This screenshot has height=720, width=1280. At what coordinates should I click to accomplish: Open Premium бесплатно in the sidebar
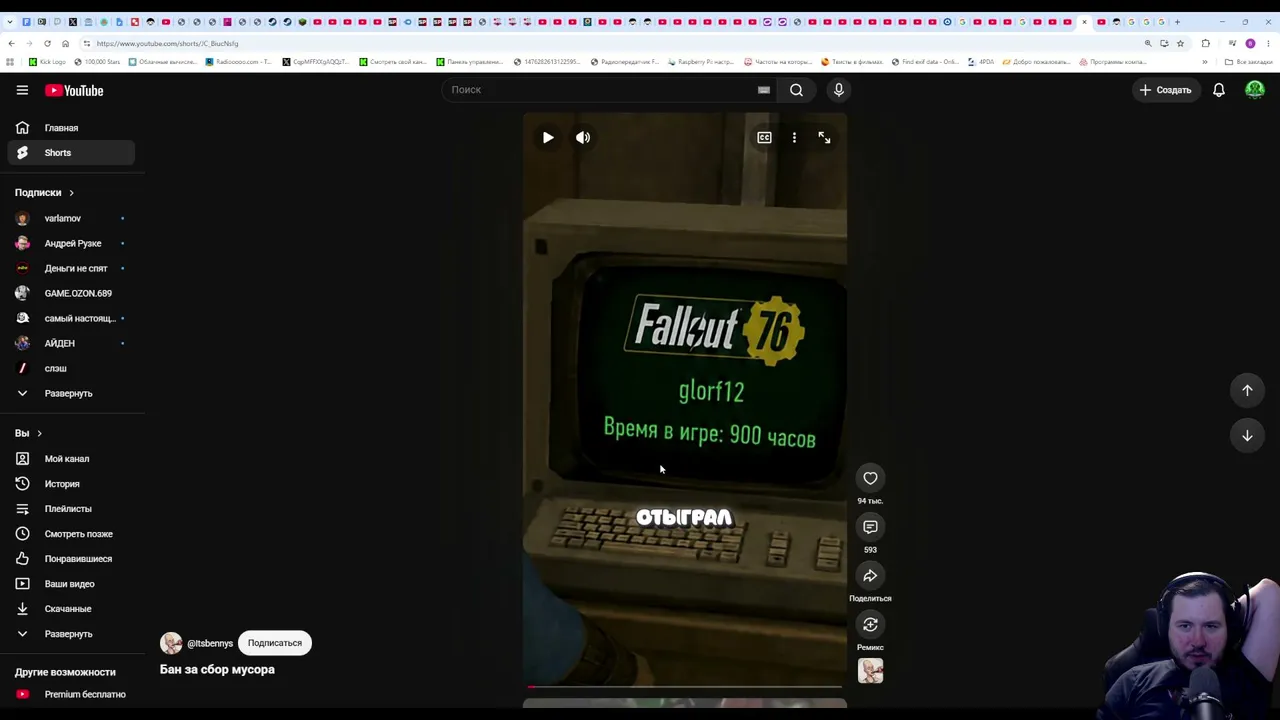(x=70, y=694)
